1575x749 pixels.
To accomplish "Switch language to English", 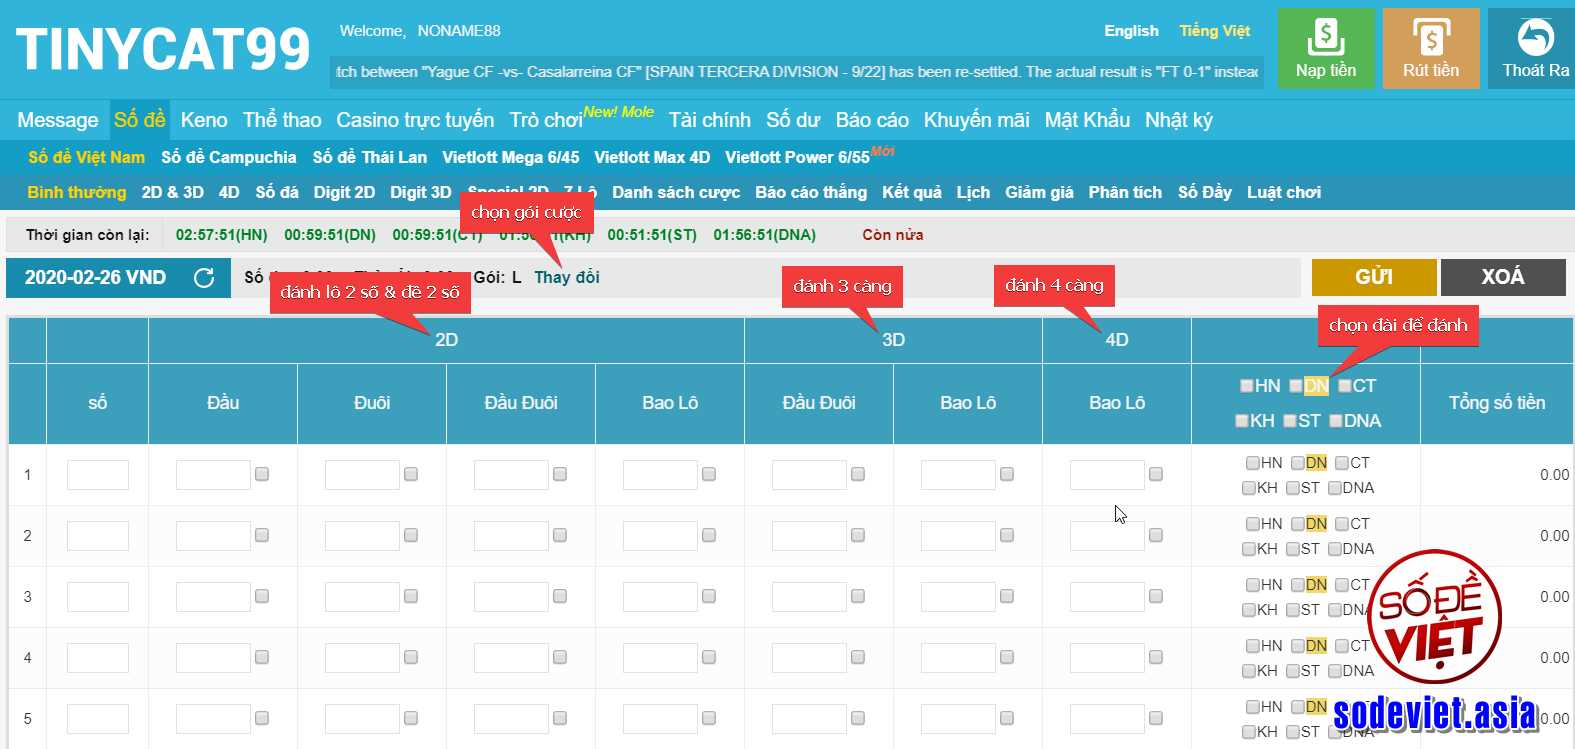I will 1131,31.
